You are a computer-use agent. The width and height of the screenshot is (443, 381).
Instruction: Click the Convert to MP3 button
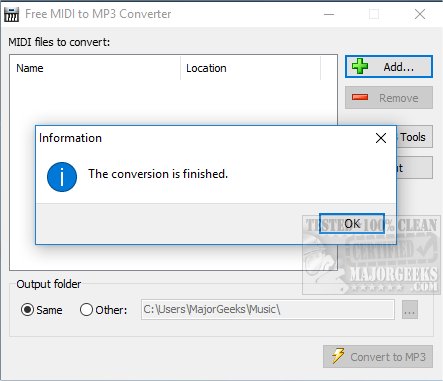pyautogui.click(x=378, y=357)
